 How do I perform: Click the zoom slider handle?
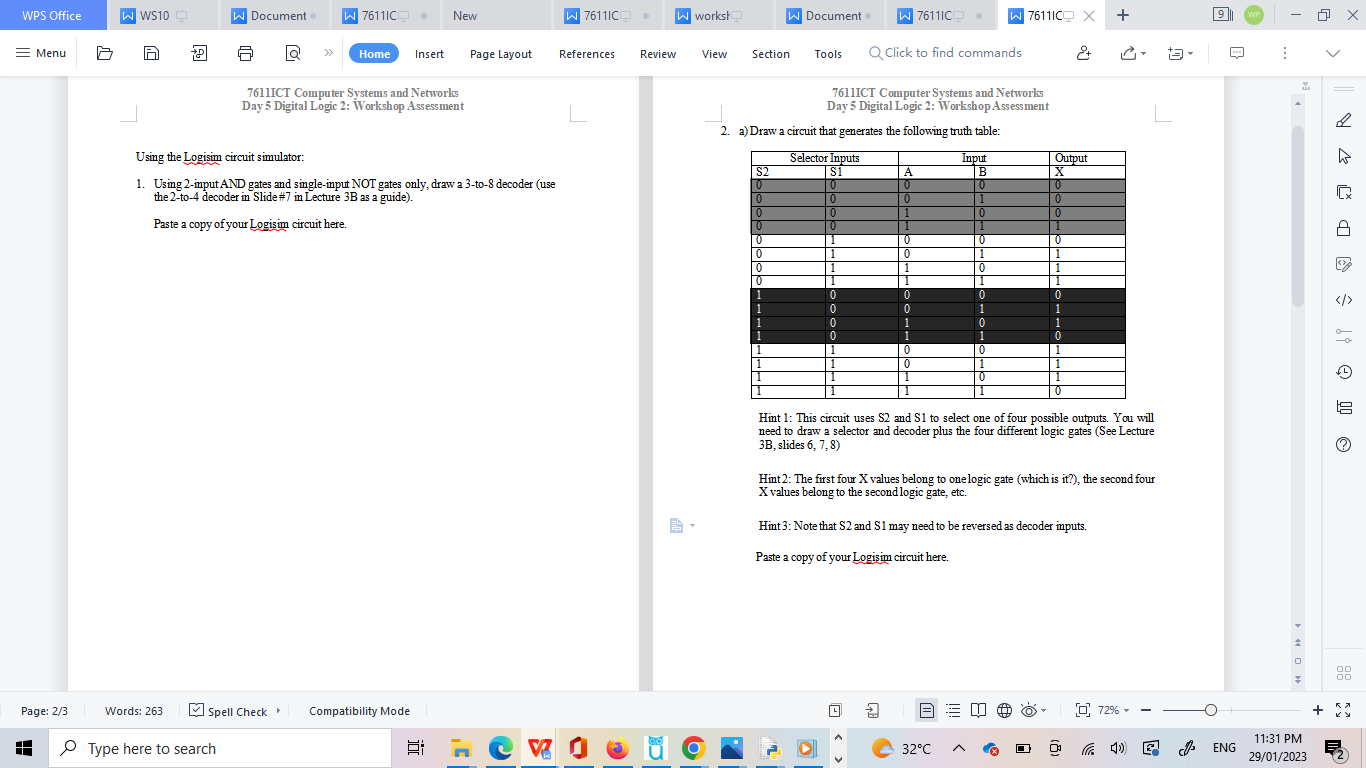tap(1210, 711)
